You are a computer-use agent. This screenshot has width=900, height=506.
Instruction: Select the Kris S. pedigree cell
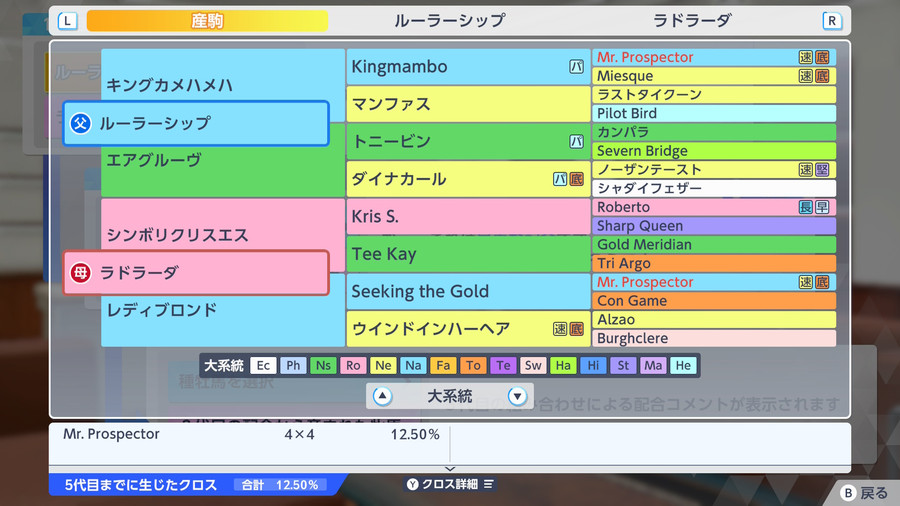point(468,216)
